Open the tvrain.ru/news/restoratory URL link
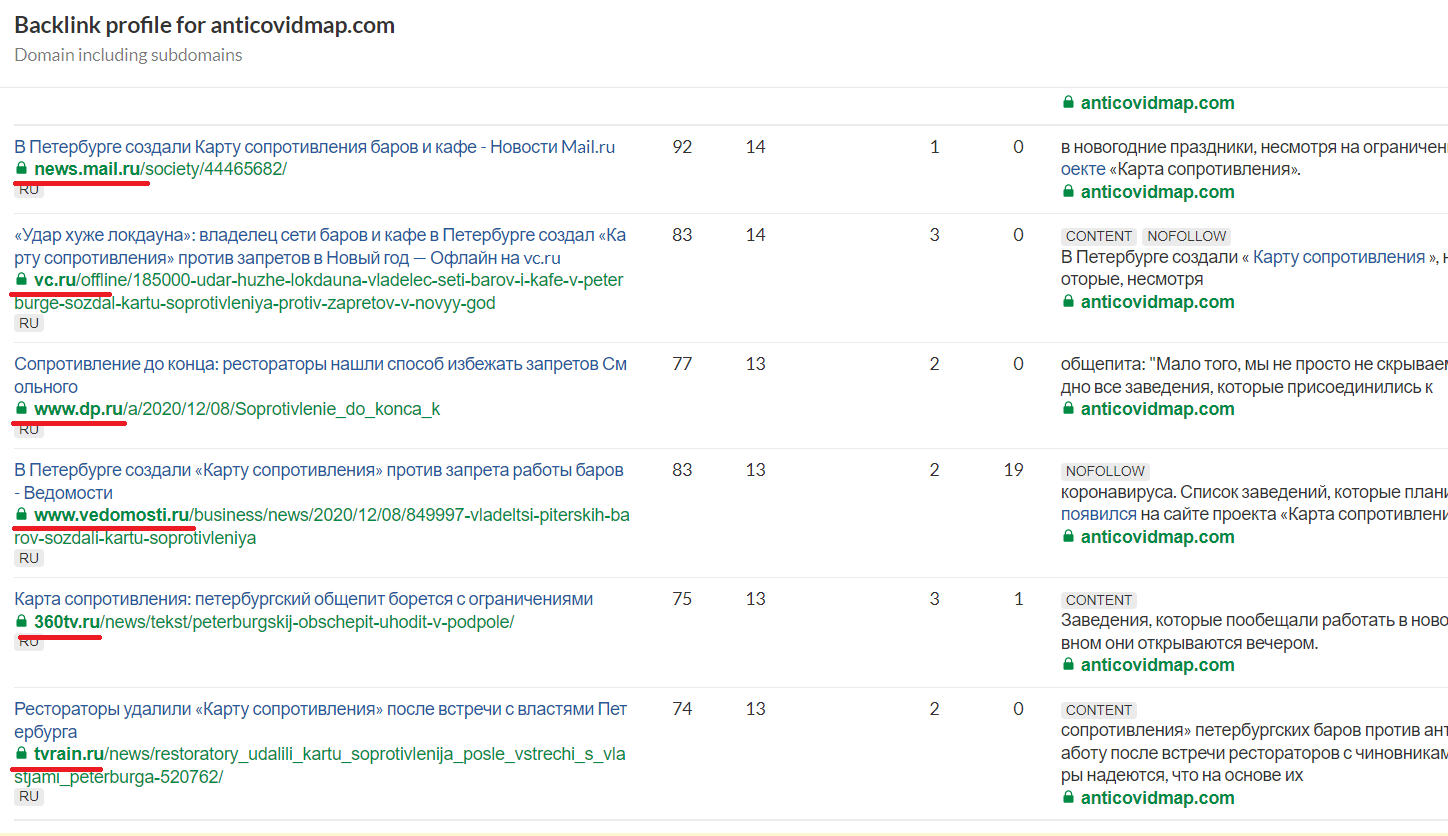Viewport: 1448px width, 836px height. click(x=320, y=765)
